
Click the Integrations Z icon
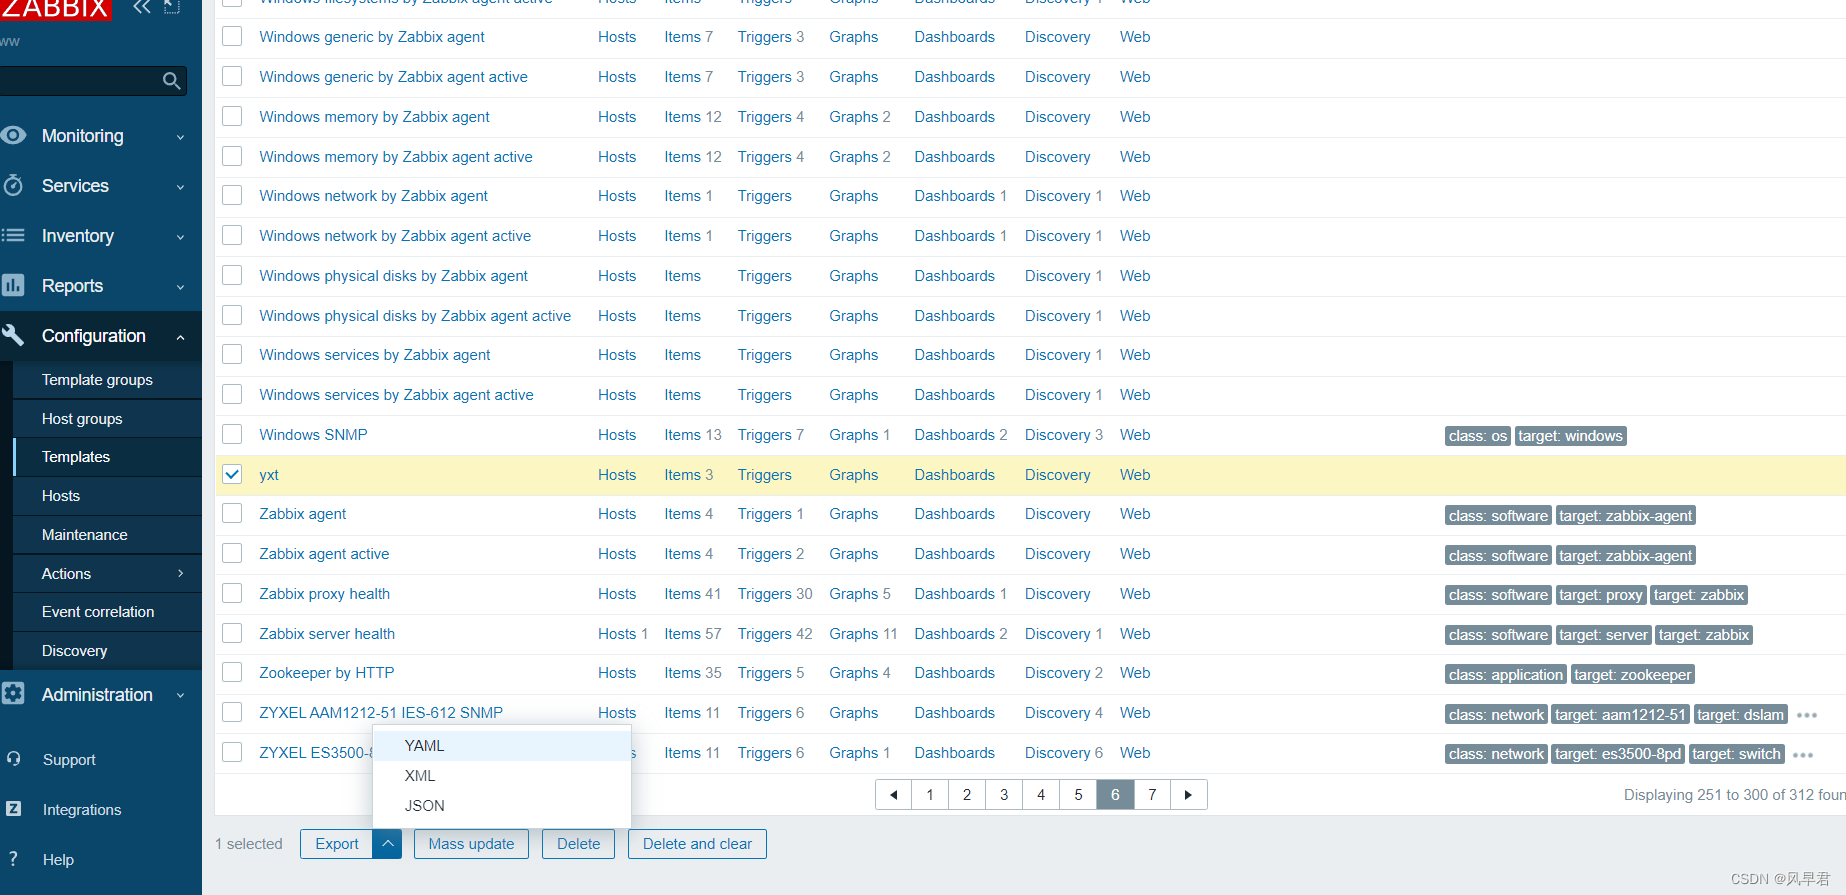point(14,809)
